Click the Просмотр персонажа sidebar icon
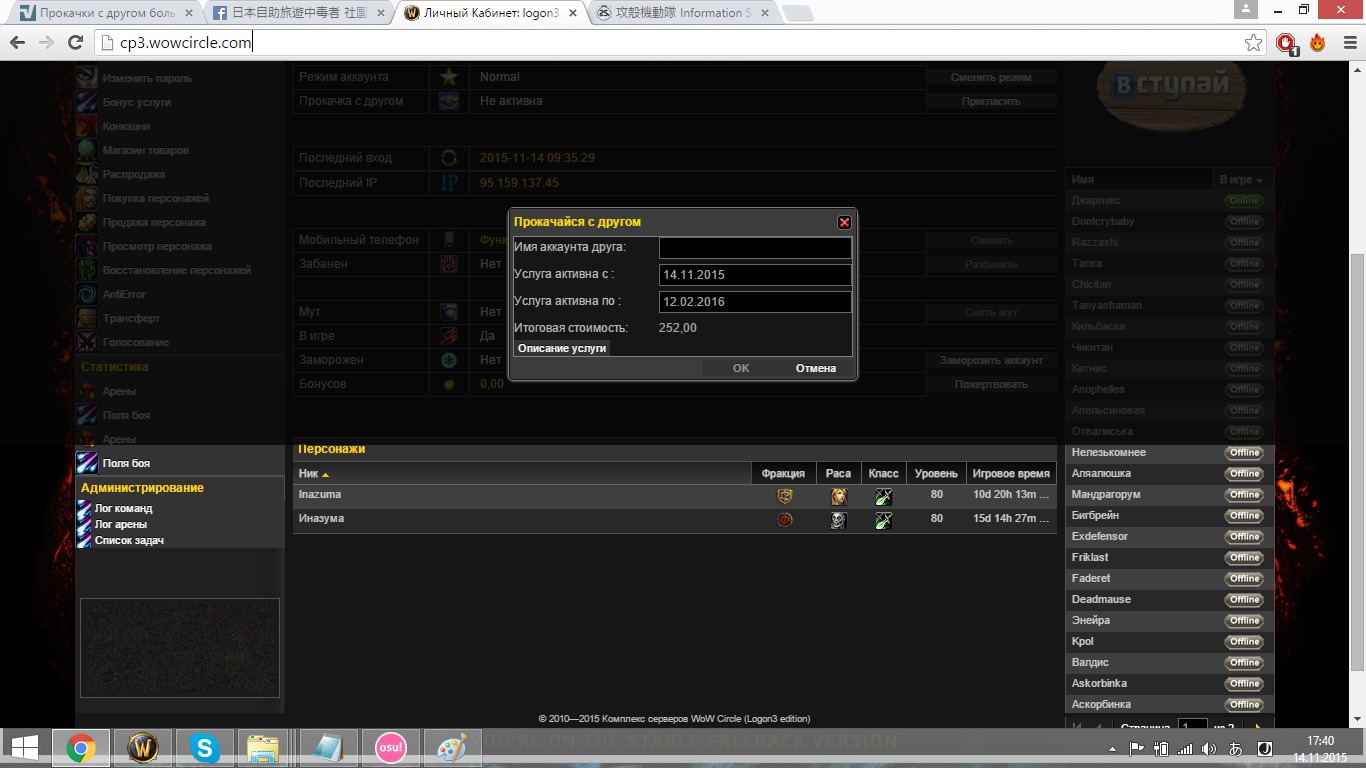1366x768 pixels. point(87,246)
